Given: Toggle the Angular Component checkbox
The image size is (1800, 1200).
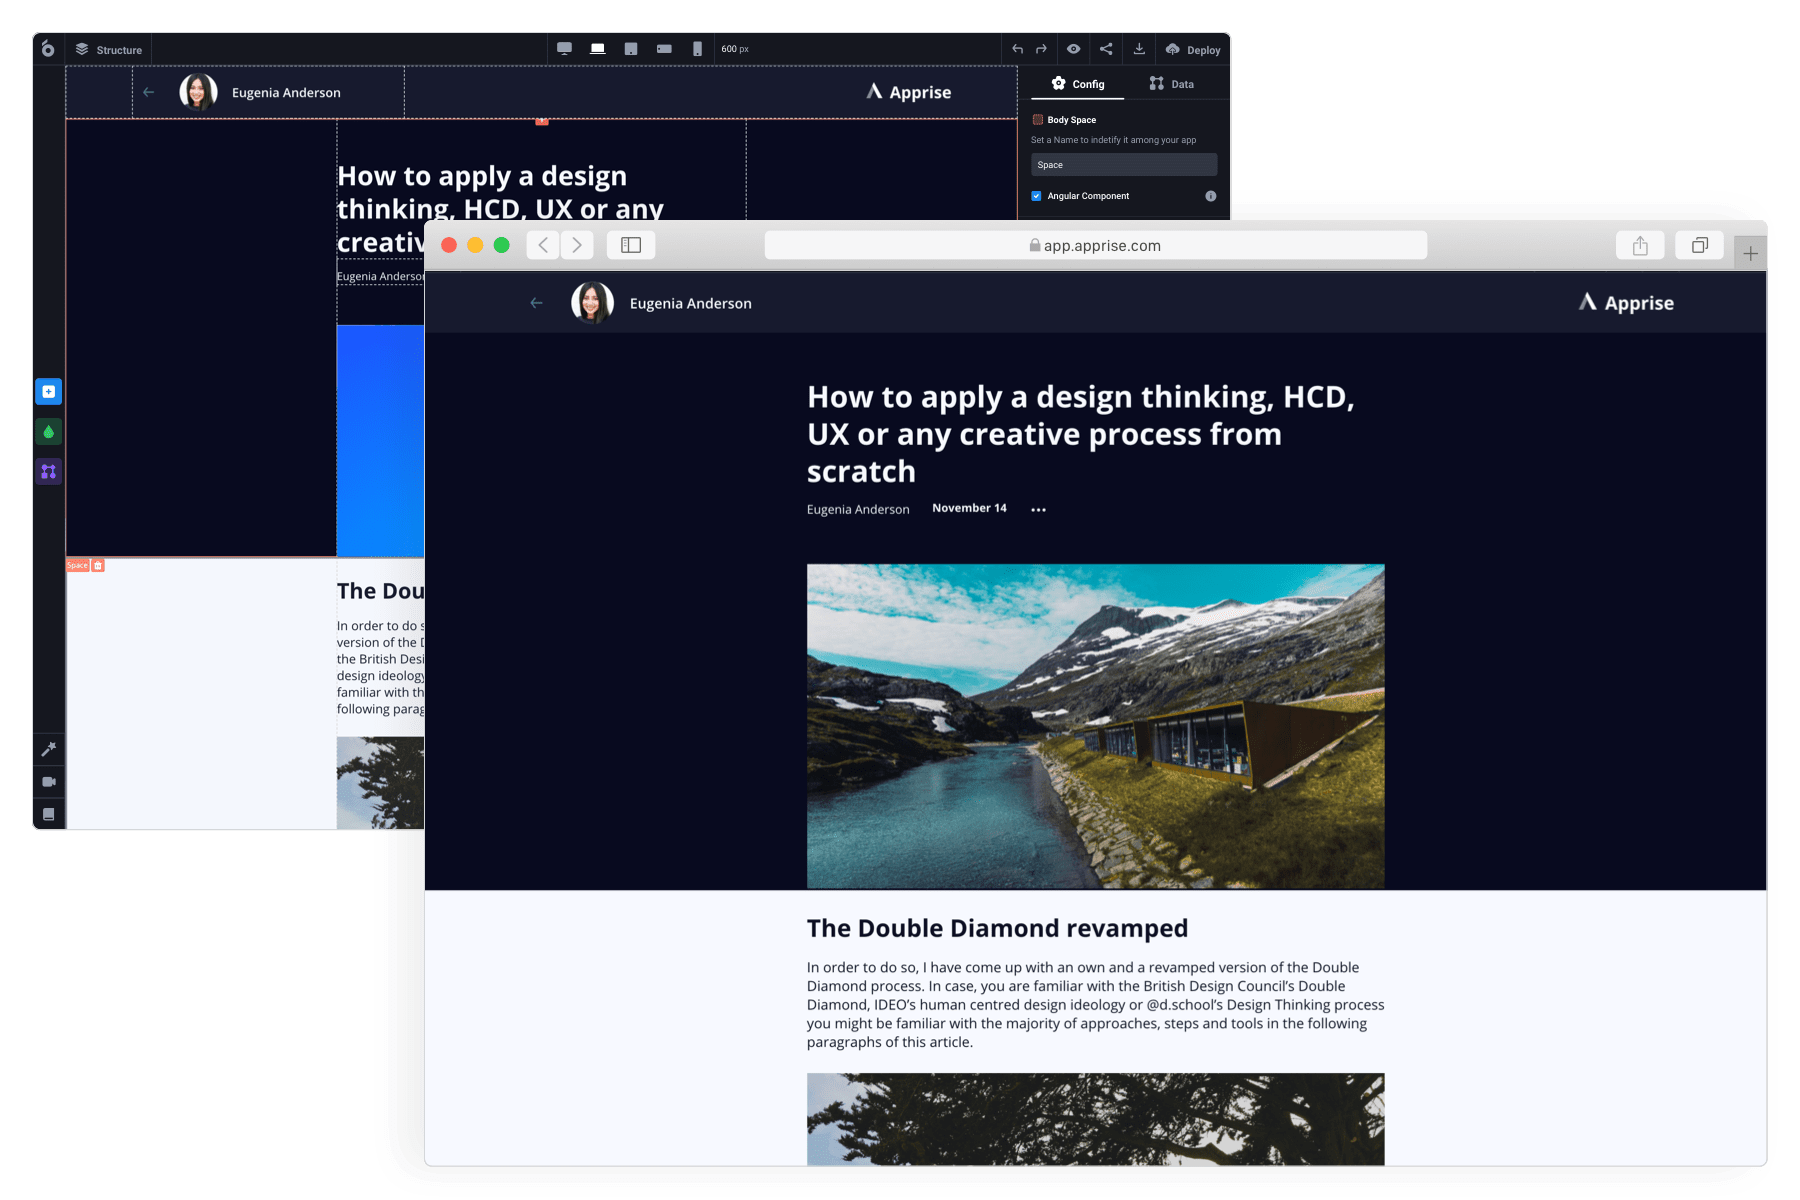Looking at the screenshot, I should point(1037,196).
